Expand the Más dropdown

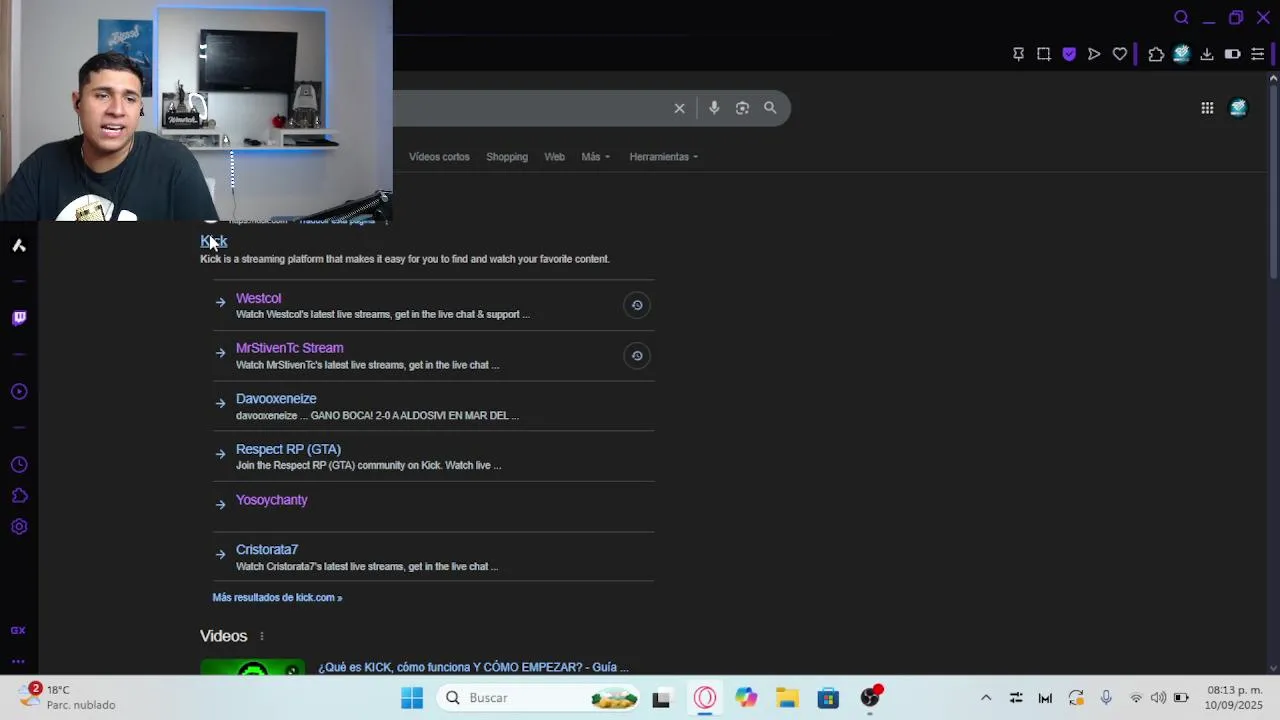click(595, 157)
